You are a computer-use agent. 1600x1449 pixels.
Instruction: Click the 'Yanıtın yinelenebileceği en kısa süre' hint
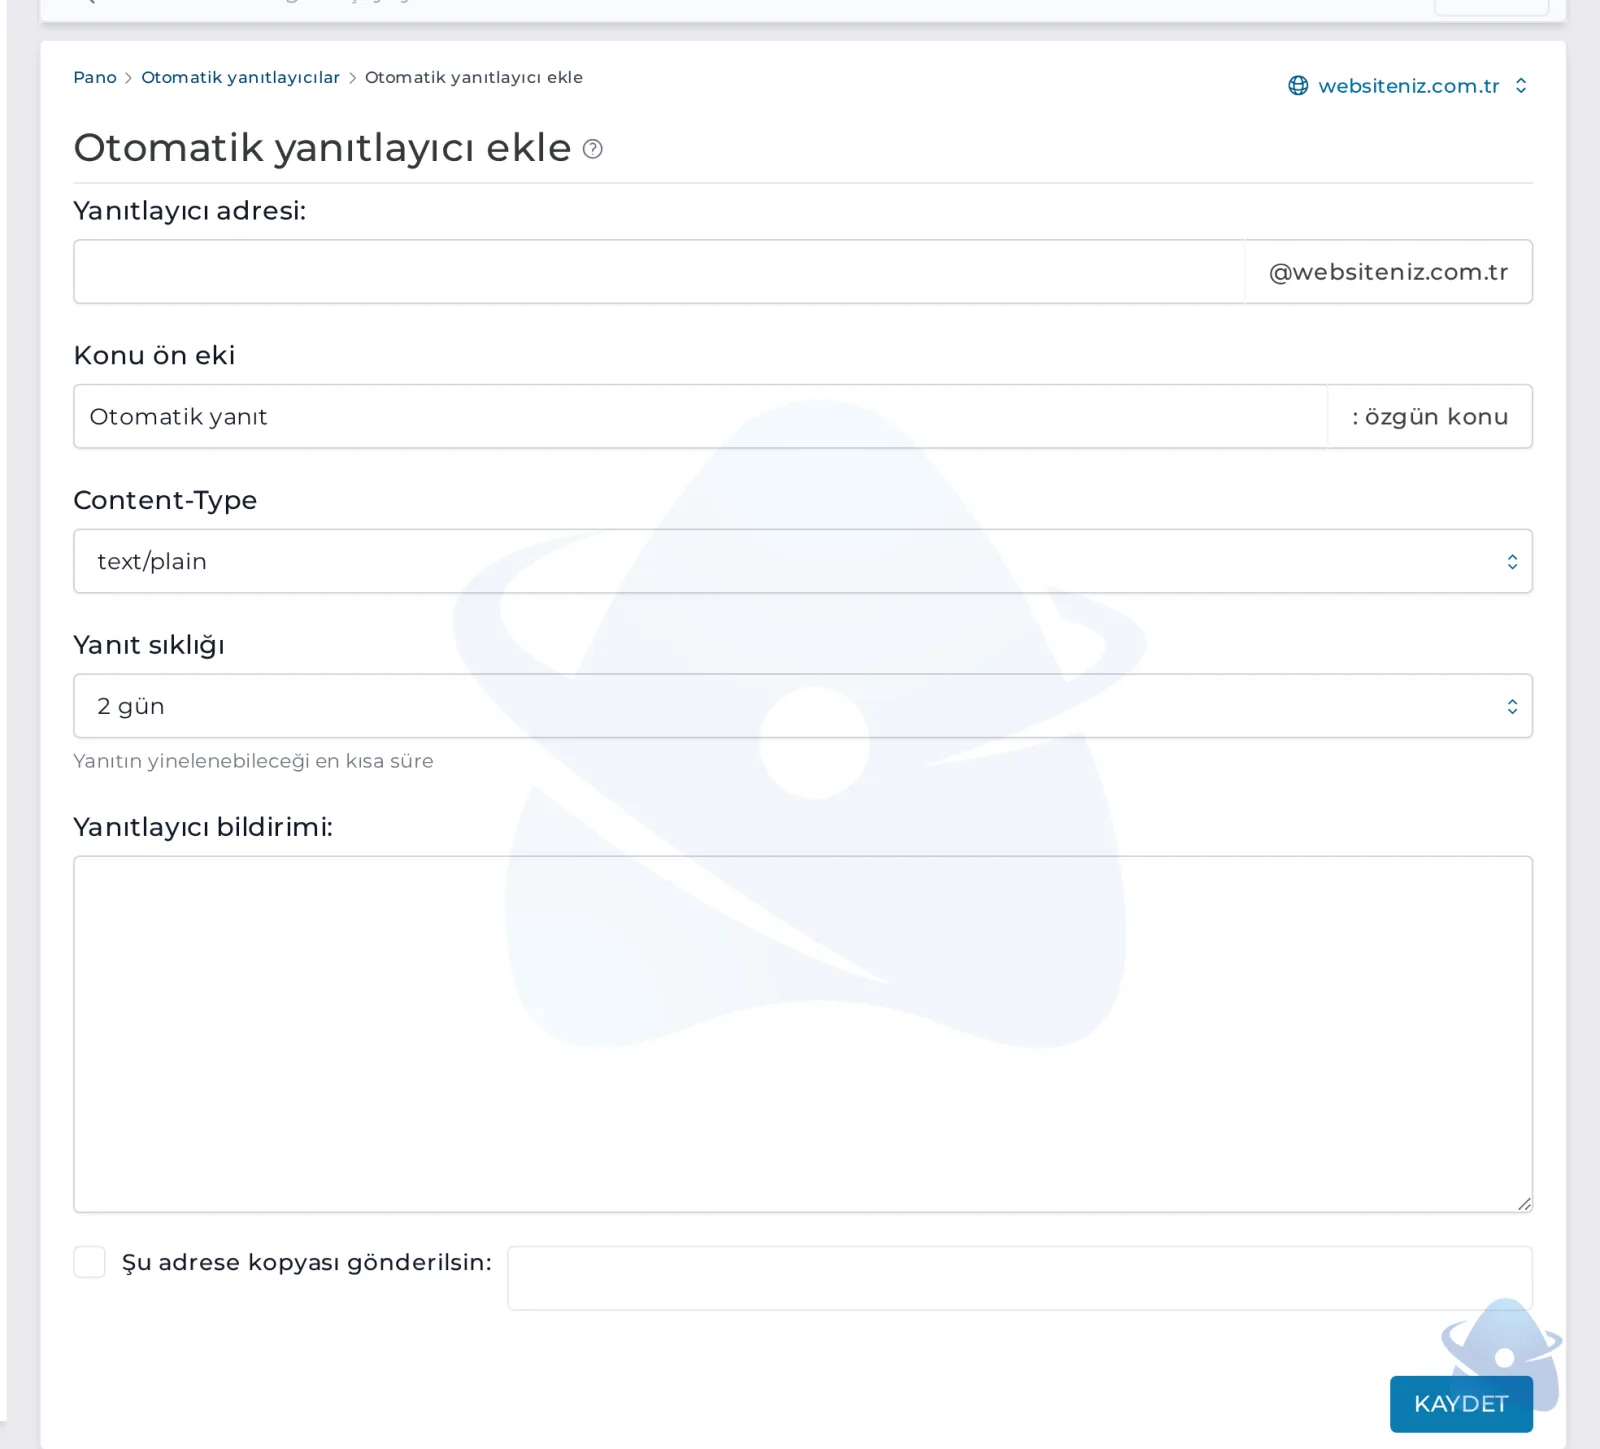click(x=253, y=761)
